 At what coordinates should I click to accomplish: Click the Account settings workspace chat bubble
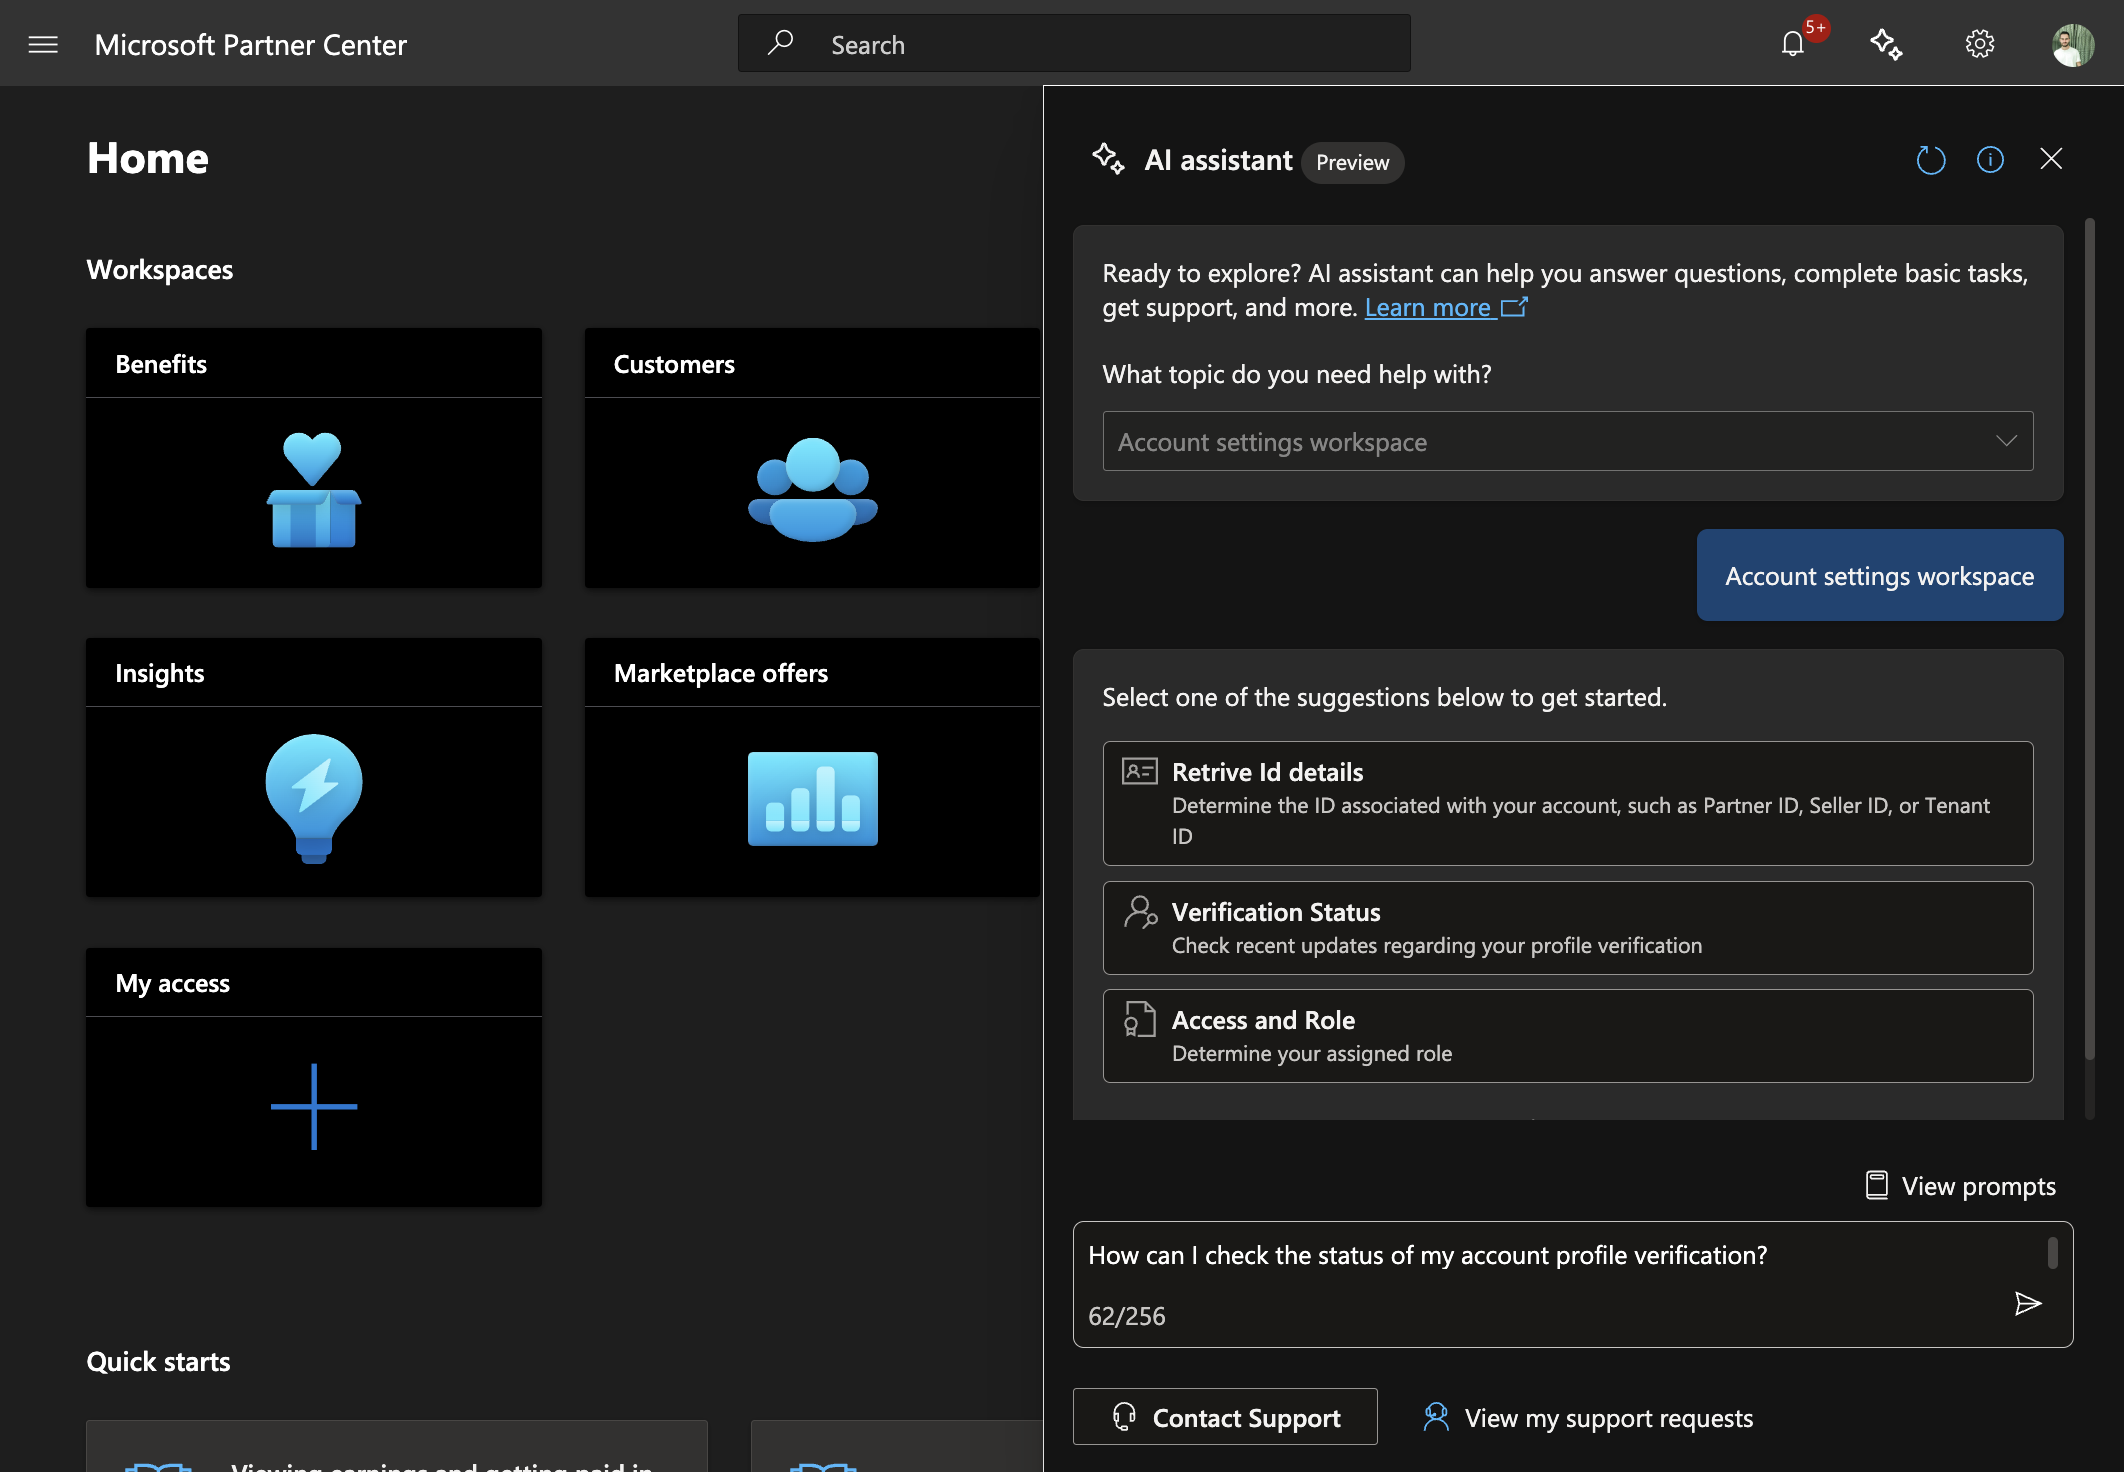[1879, 575]
